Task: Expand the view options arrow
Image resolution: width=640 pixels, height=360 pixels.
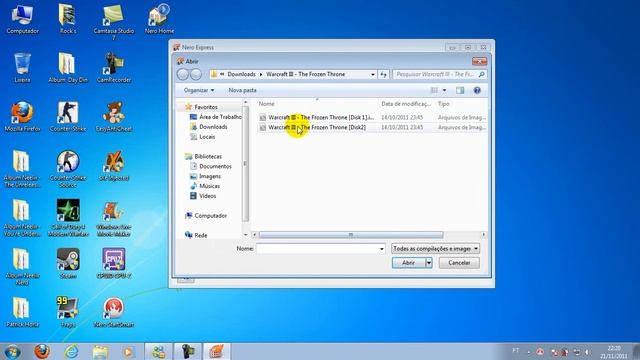Action: pos(444,90)
